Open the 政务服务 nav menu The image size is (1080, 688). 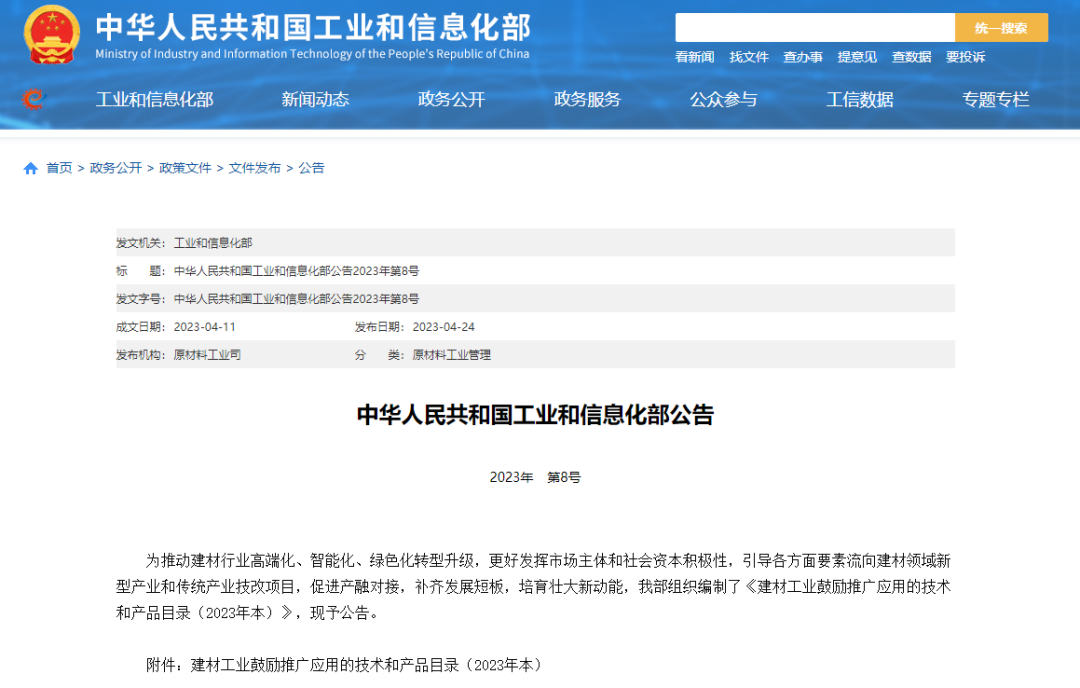588,100
